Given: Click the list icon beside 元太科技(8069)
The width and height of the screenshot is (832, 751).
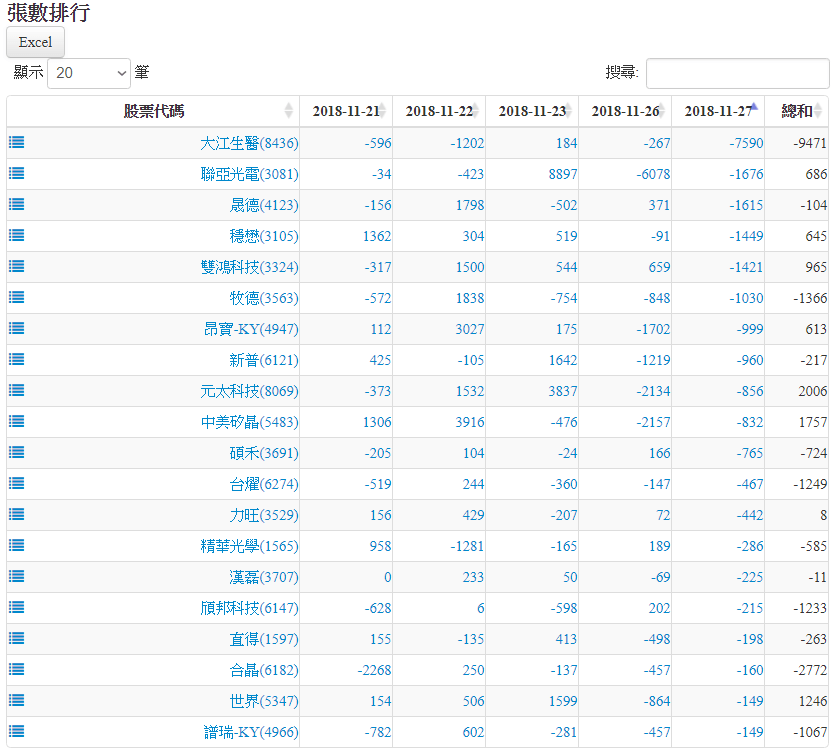Looking at the screenshot, I should (x=16, y=391).
